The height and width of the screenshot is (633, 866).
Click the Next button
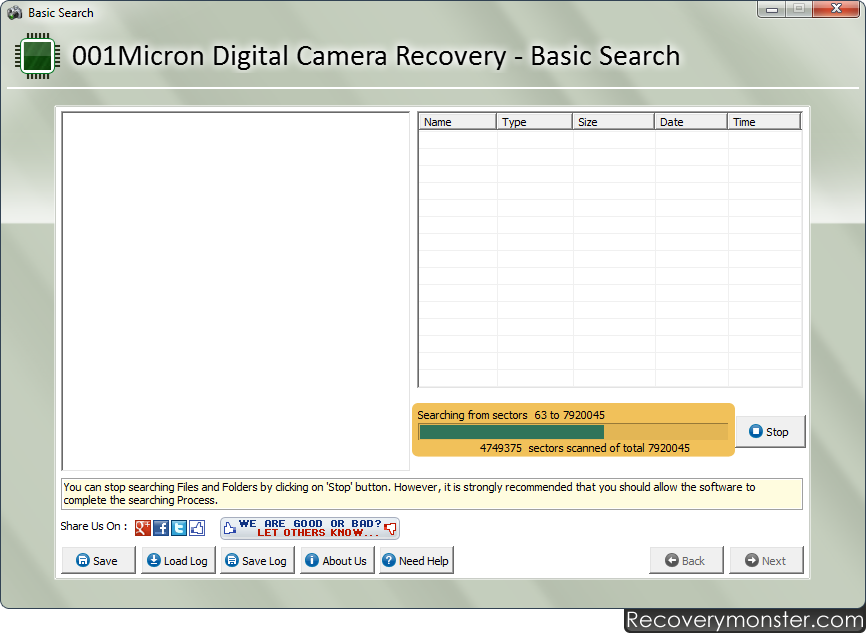tap(766, 561)
